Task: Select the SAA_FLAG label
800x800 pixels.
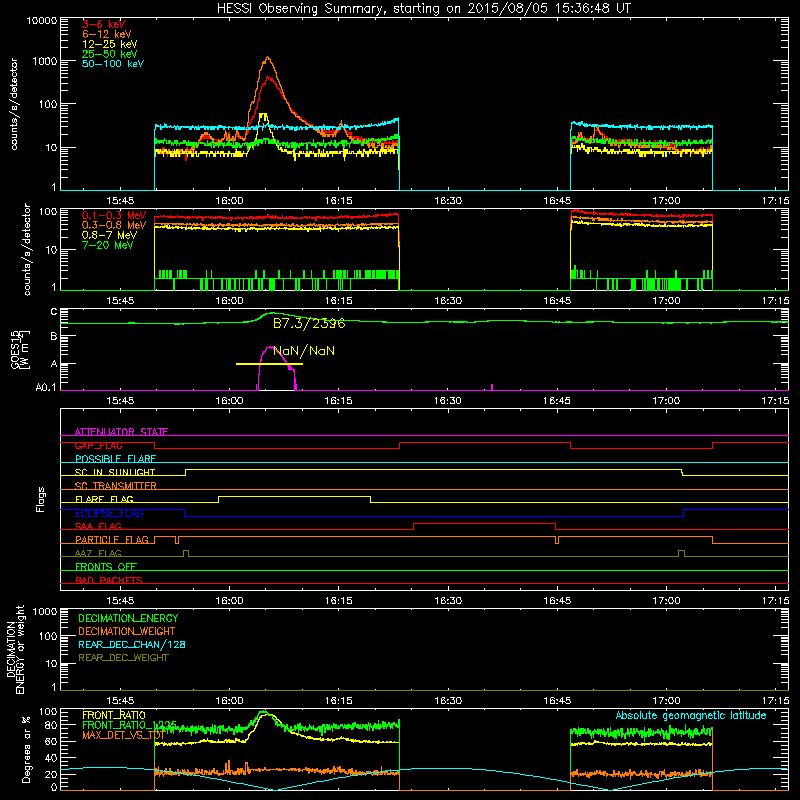Action: 98,526
